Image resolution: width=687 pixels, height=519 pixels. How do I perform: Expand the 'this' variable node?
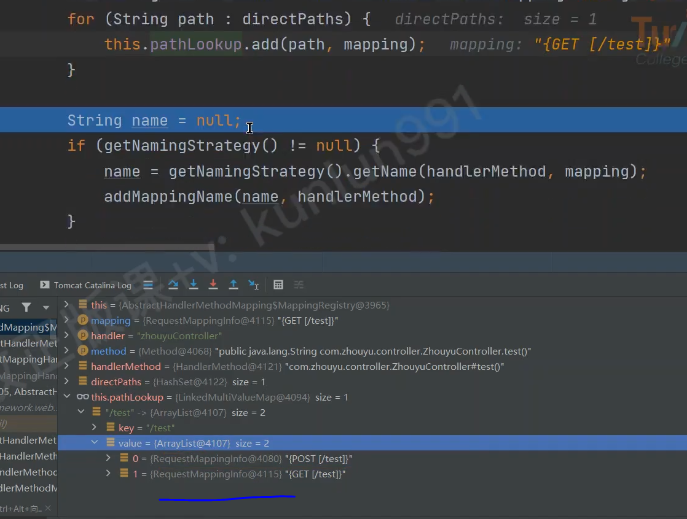pos(67,304)
